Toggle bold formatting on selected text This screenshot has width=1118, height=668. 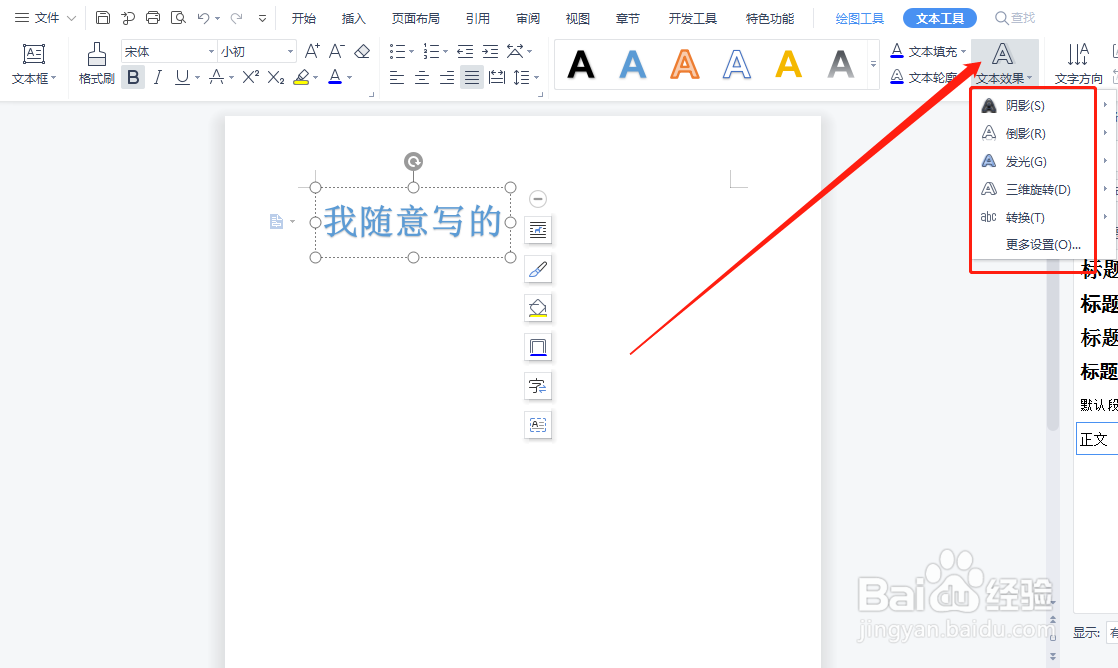[133, 77]
